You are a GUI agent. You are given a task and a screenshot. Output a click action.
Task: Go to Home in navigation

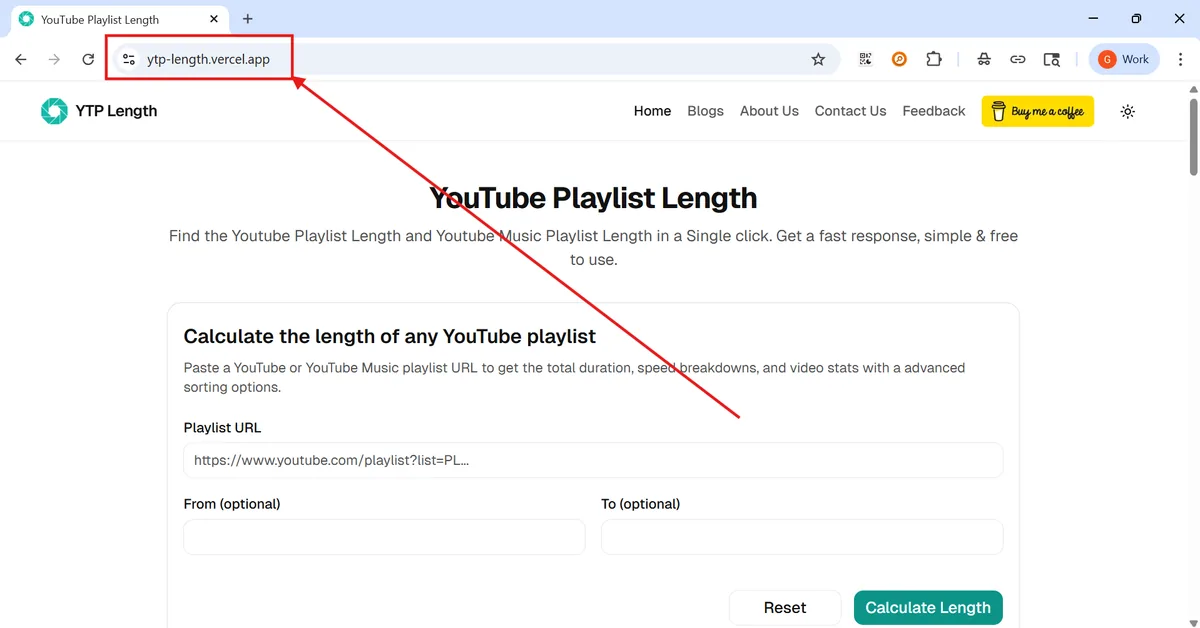pyautogui.click(x=652, y=111)
